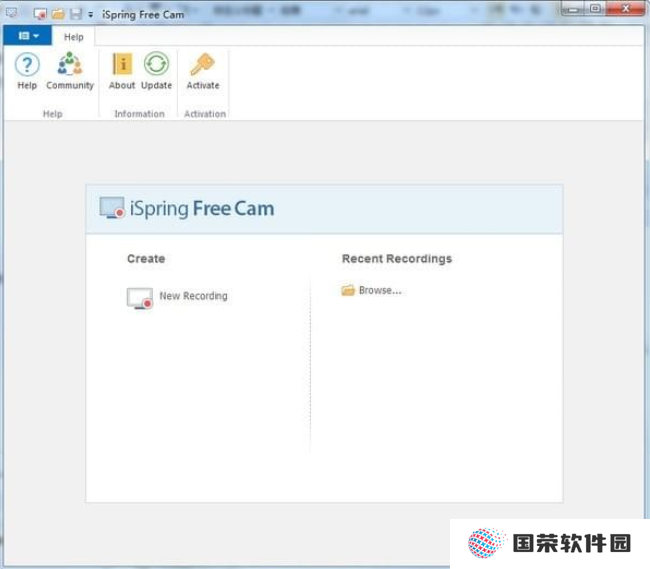Open the blue application menu dropdown
Screen dimensions: 650x569
(28, 36)
